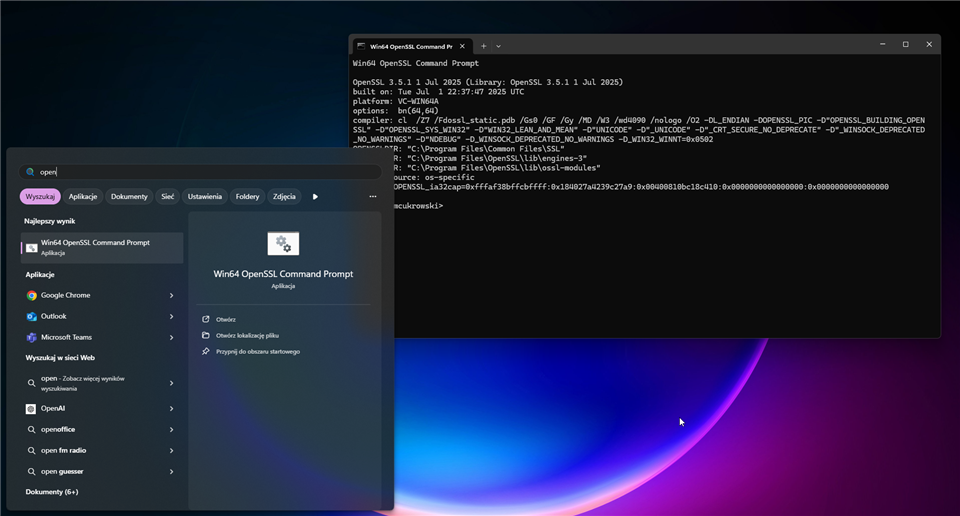Click the Google Chrome icon in Aplikacje
Screen dimensions: 960x516
[x=31, y=296]
